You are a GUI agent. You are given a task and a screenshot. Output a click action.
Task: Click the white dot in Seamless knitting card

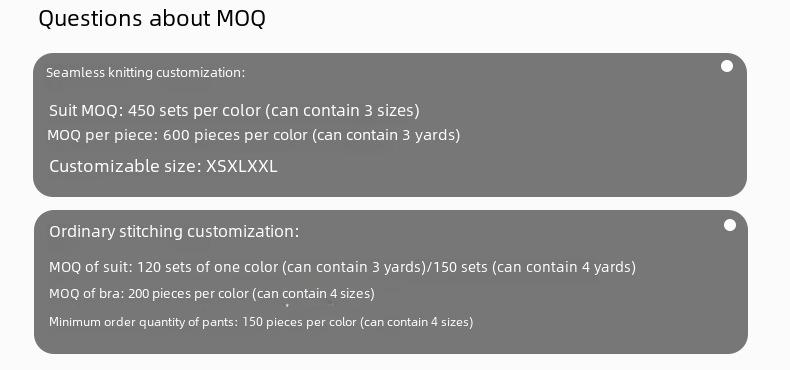click(727, 66)
